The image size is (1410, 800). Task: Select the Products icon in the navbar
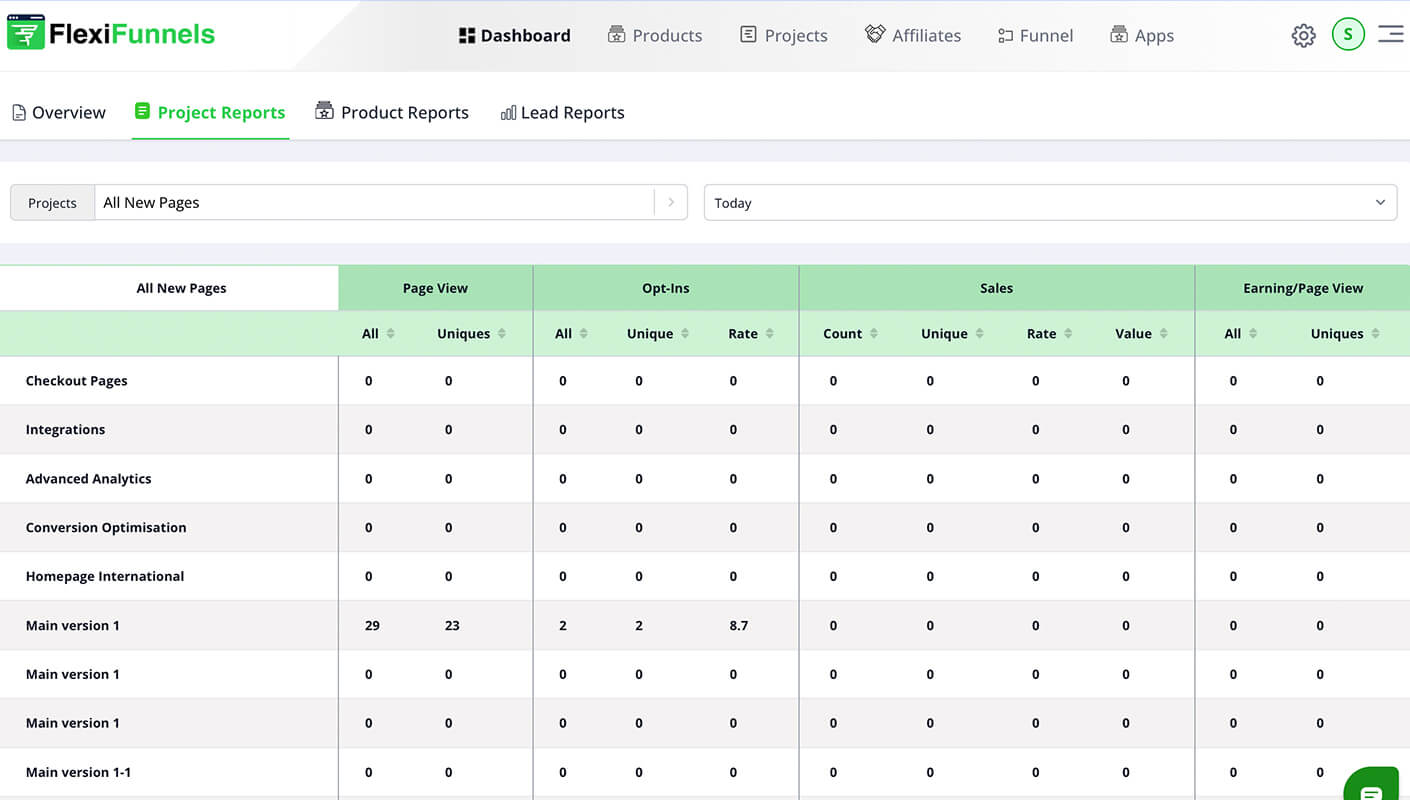point(619,34)
